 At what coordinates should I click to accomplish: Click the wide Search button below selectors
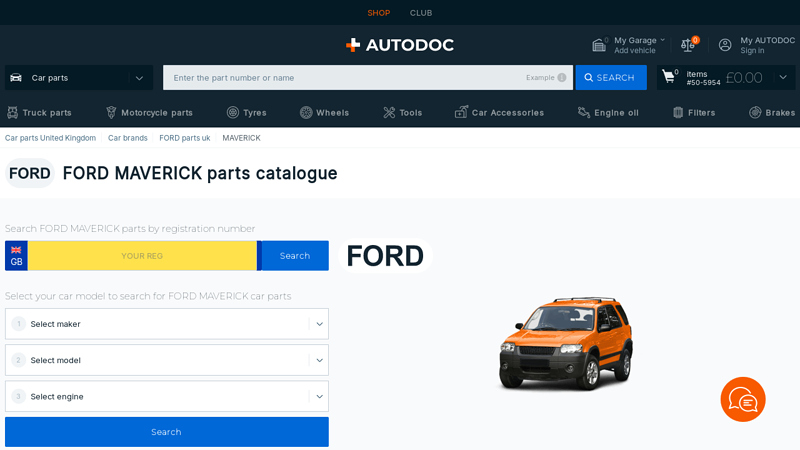click(167, 432)
